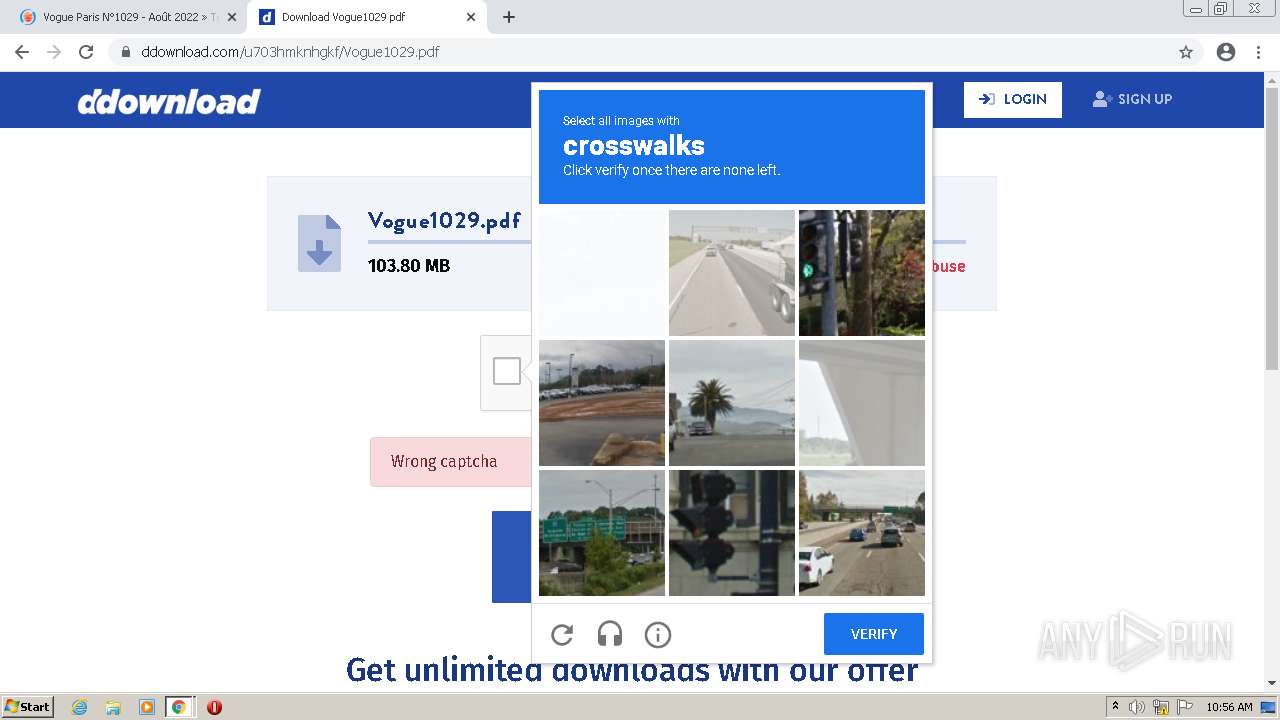The height and width of the screenshot is (720, 1280).
Task: Open the Chrome profile avatar
Action: pos(1226,52)
